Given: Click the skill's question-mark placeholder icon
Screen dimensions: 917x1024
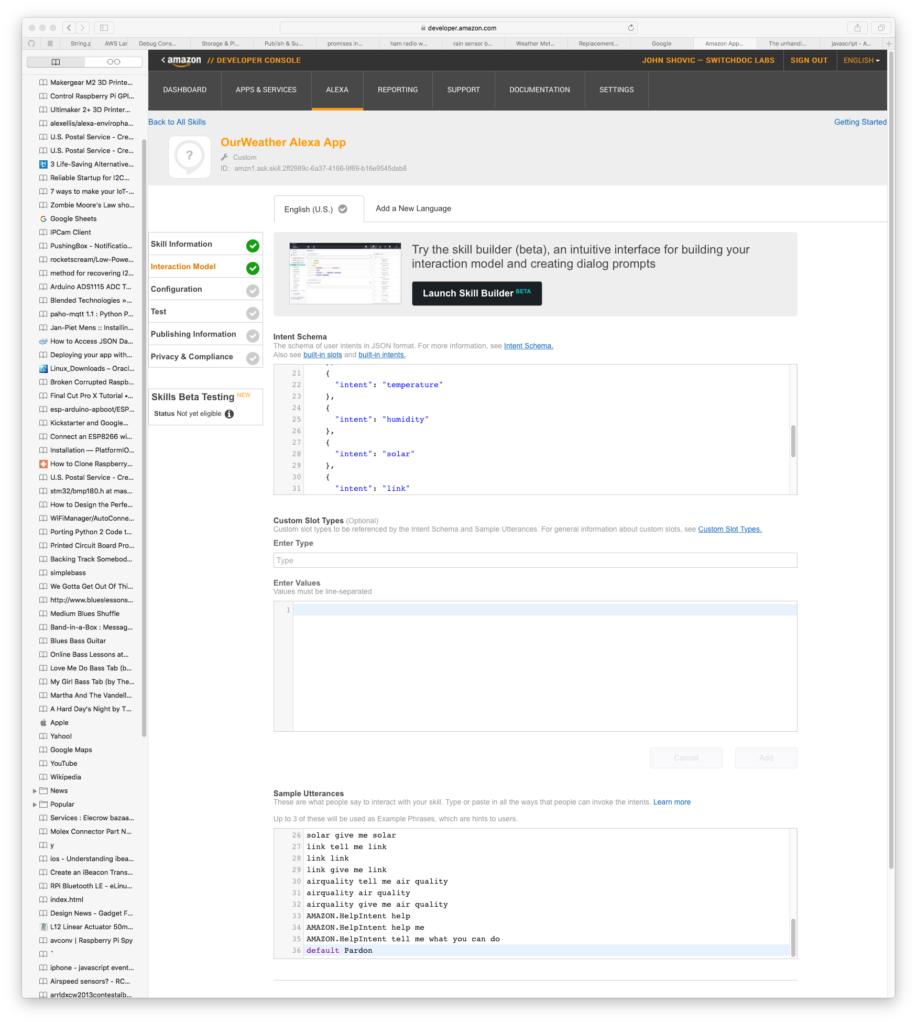Looking at the screenshot, I should (x=189, y=156).
